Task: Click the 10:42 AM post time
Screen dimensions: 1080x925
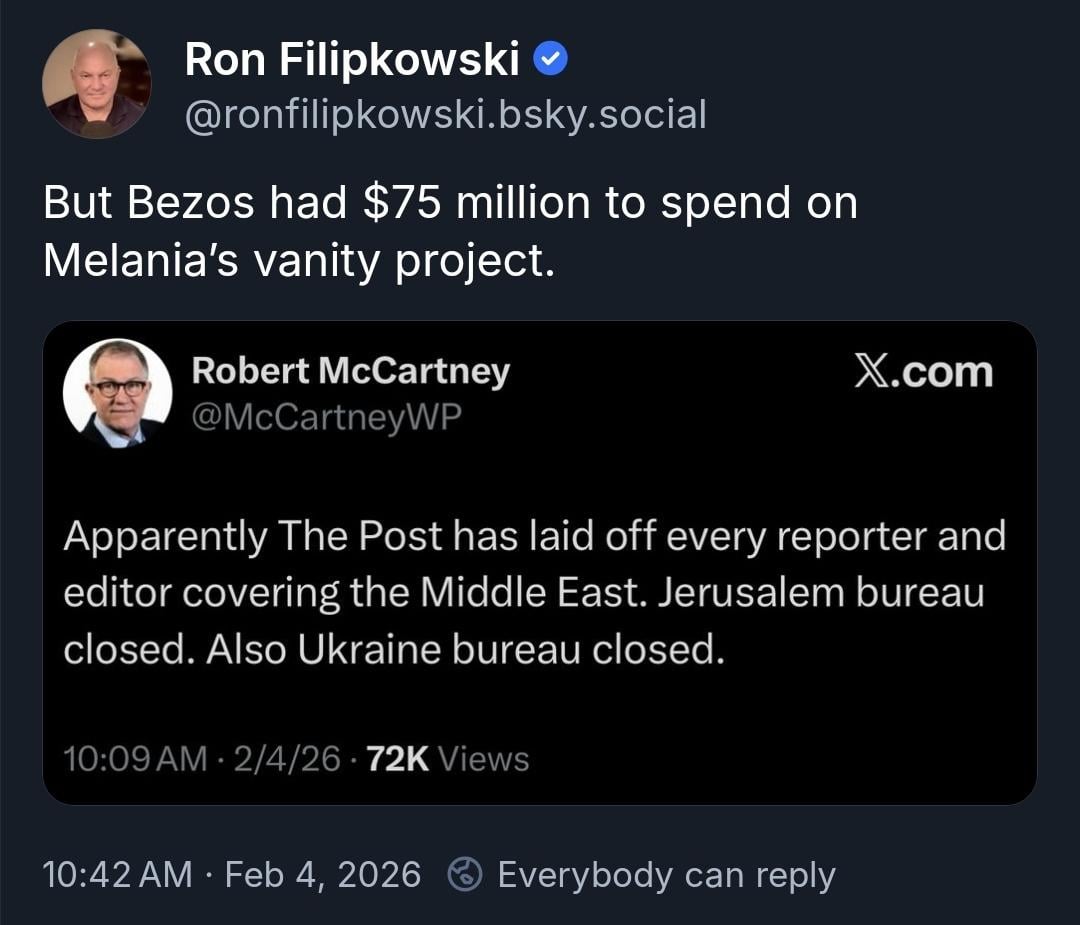Action: point(118,875)
